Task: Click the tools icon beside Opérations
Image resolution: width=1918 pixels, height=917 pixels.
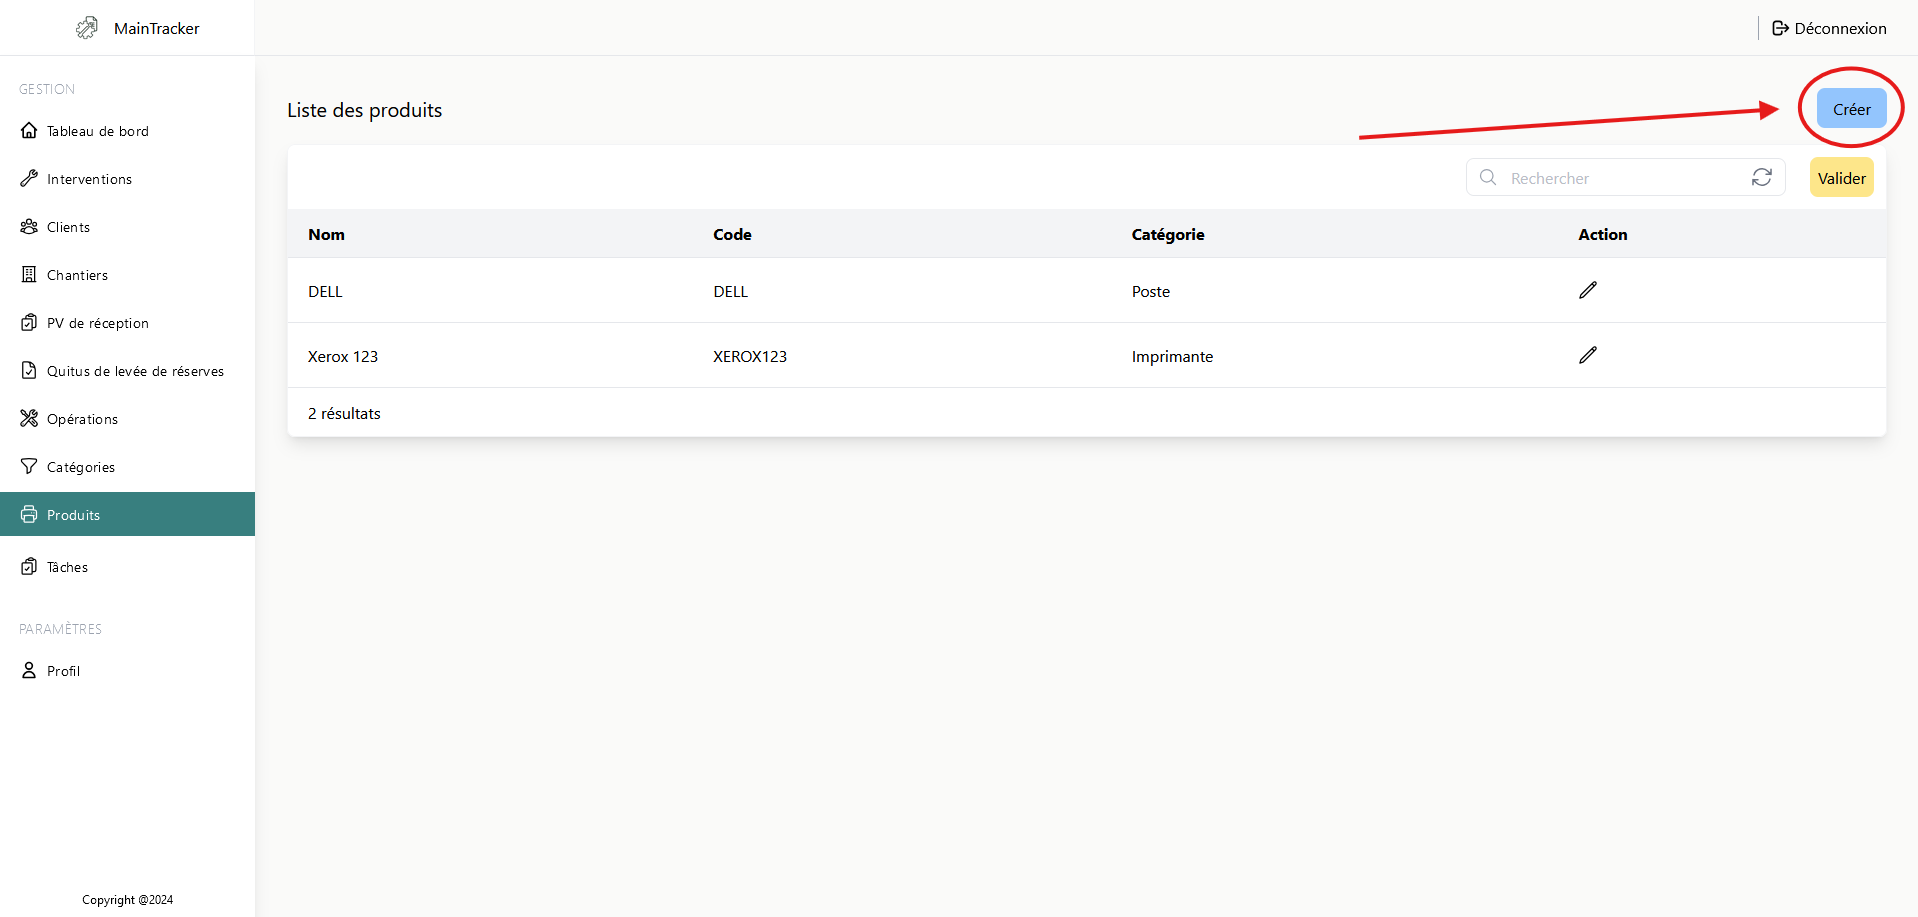Action: (29, 419)
